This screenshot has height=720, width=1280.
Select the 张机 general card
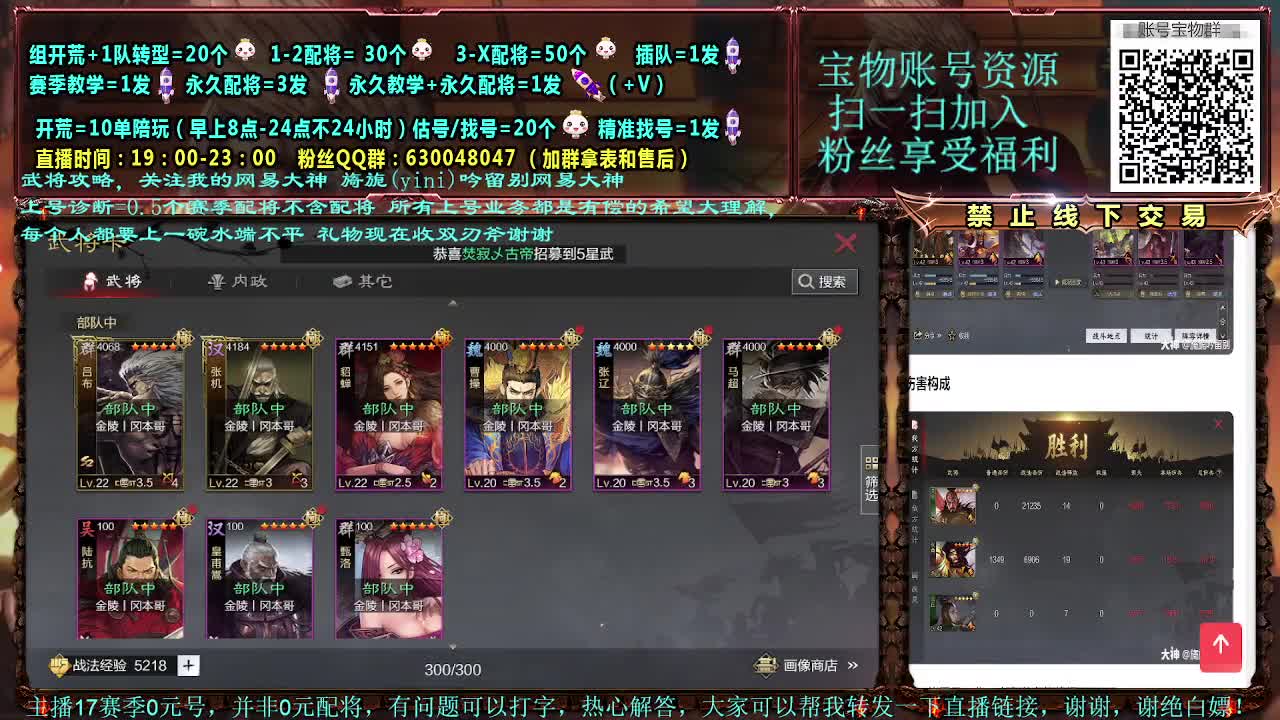point(259,415)
